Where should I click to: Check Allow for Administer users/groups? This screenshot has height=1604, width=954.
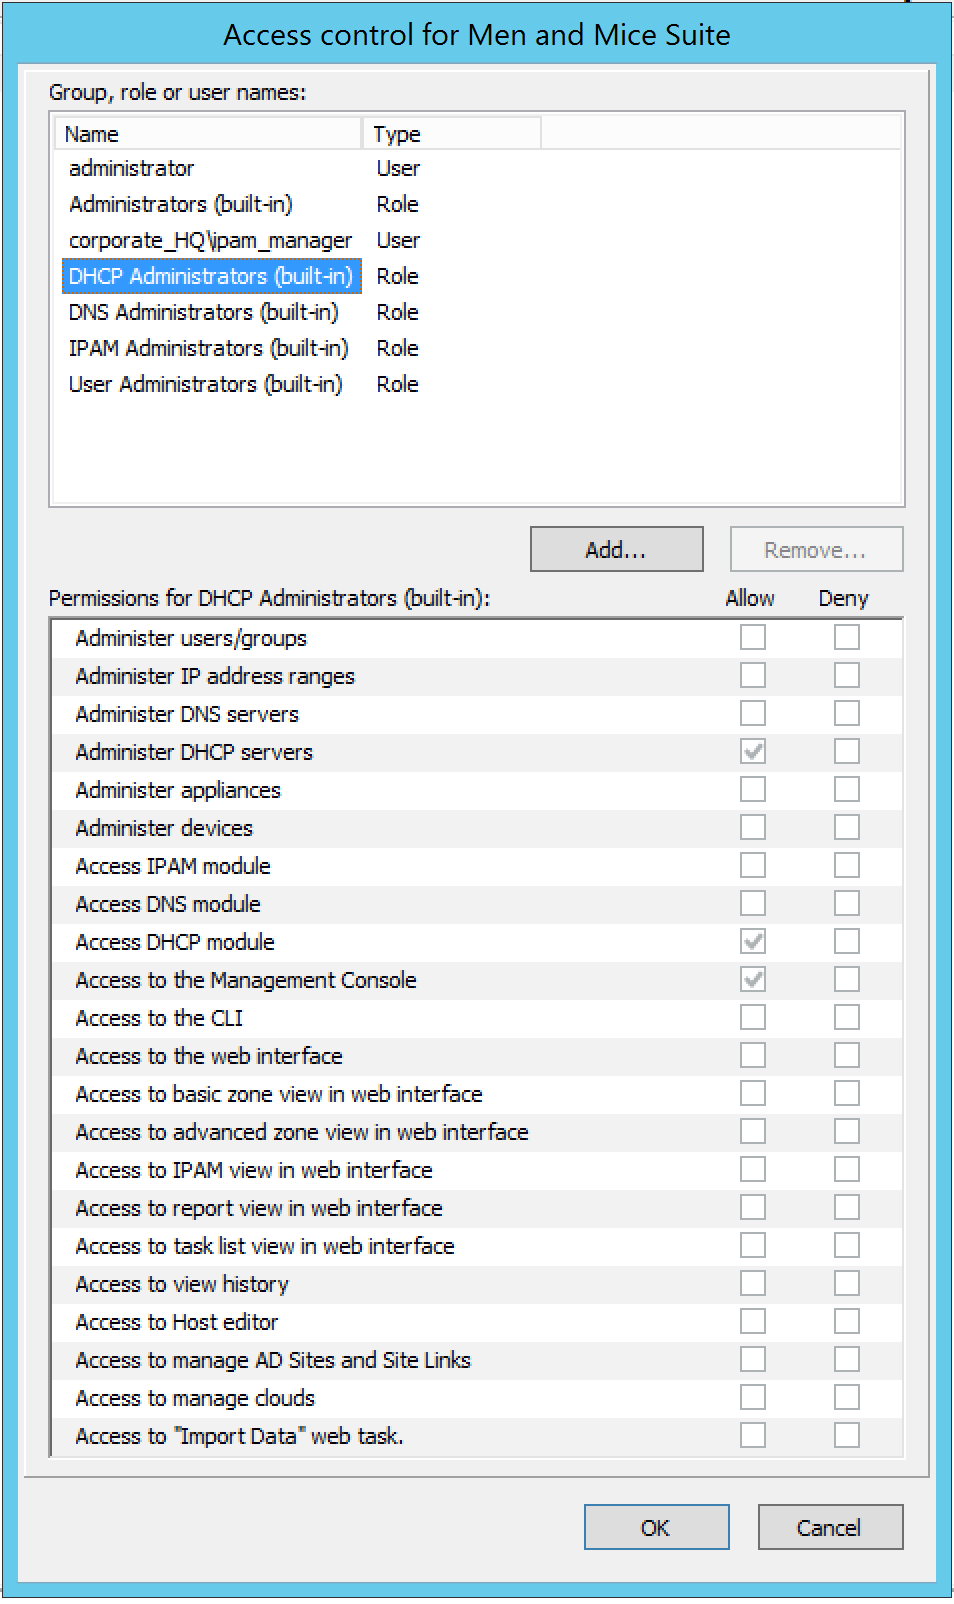(752, 637)
